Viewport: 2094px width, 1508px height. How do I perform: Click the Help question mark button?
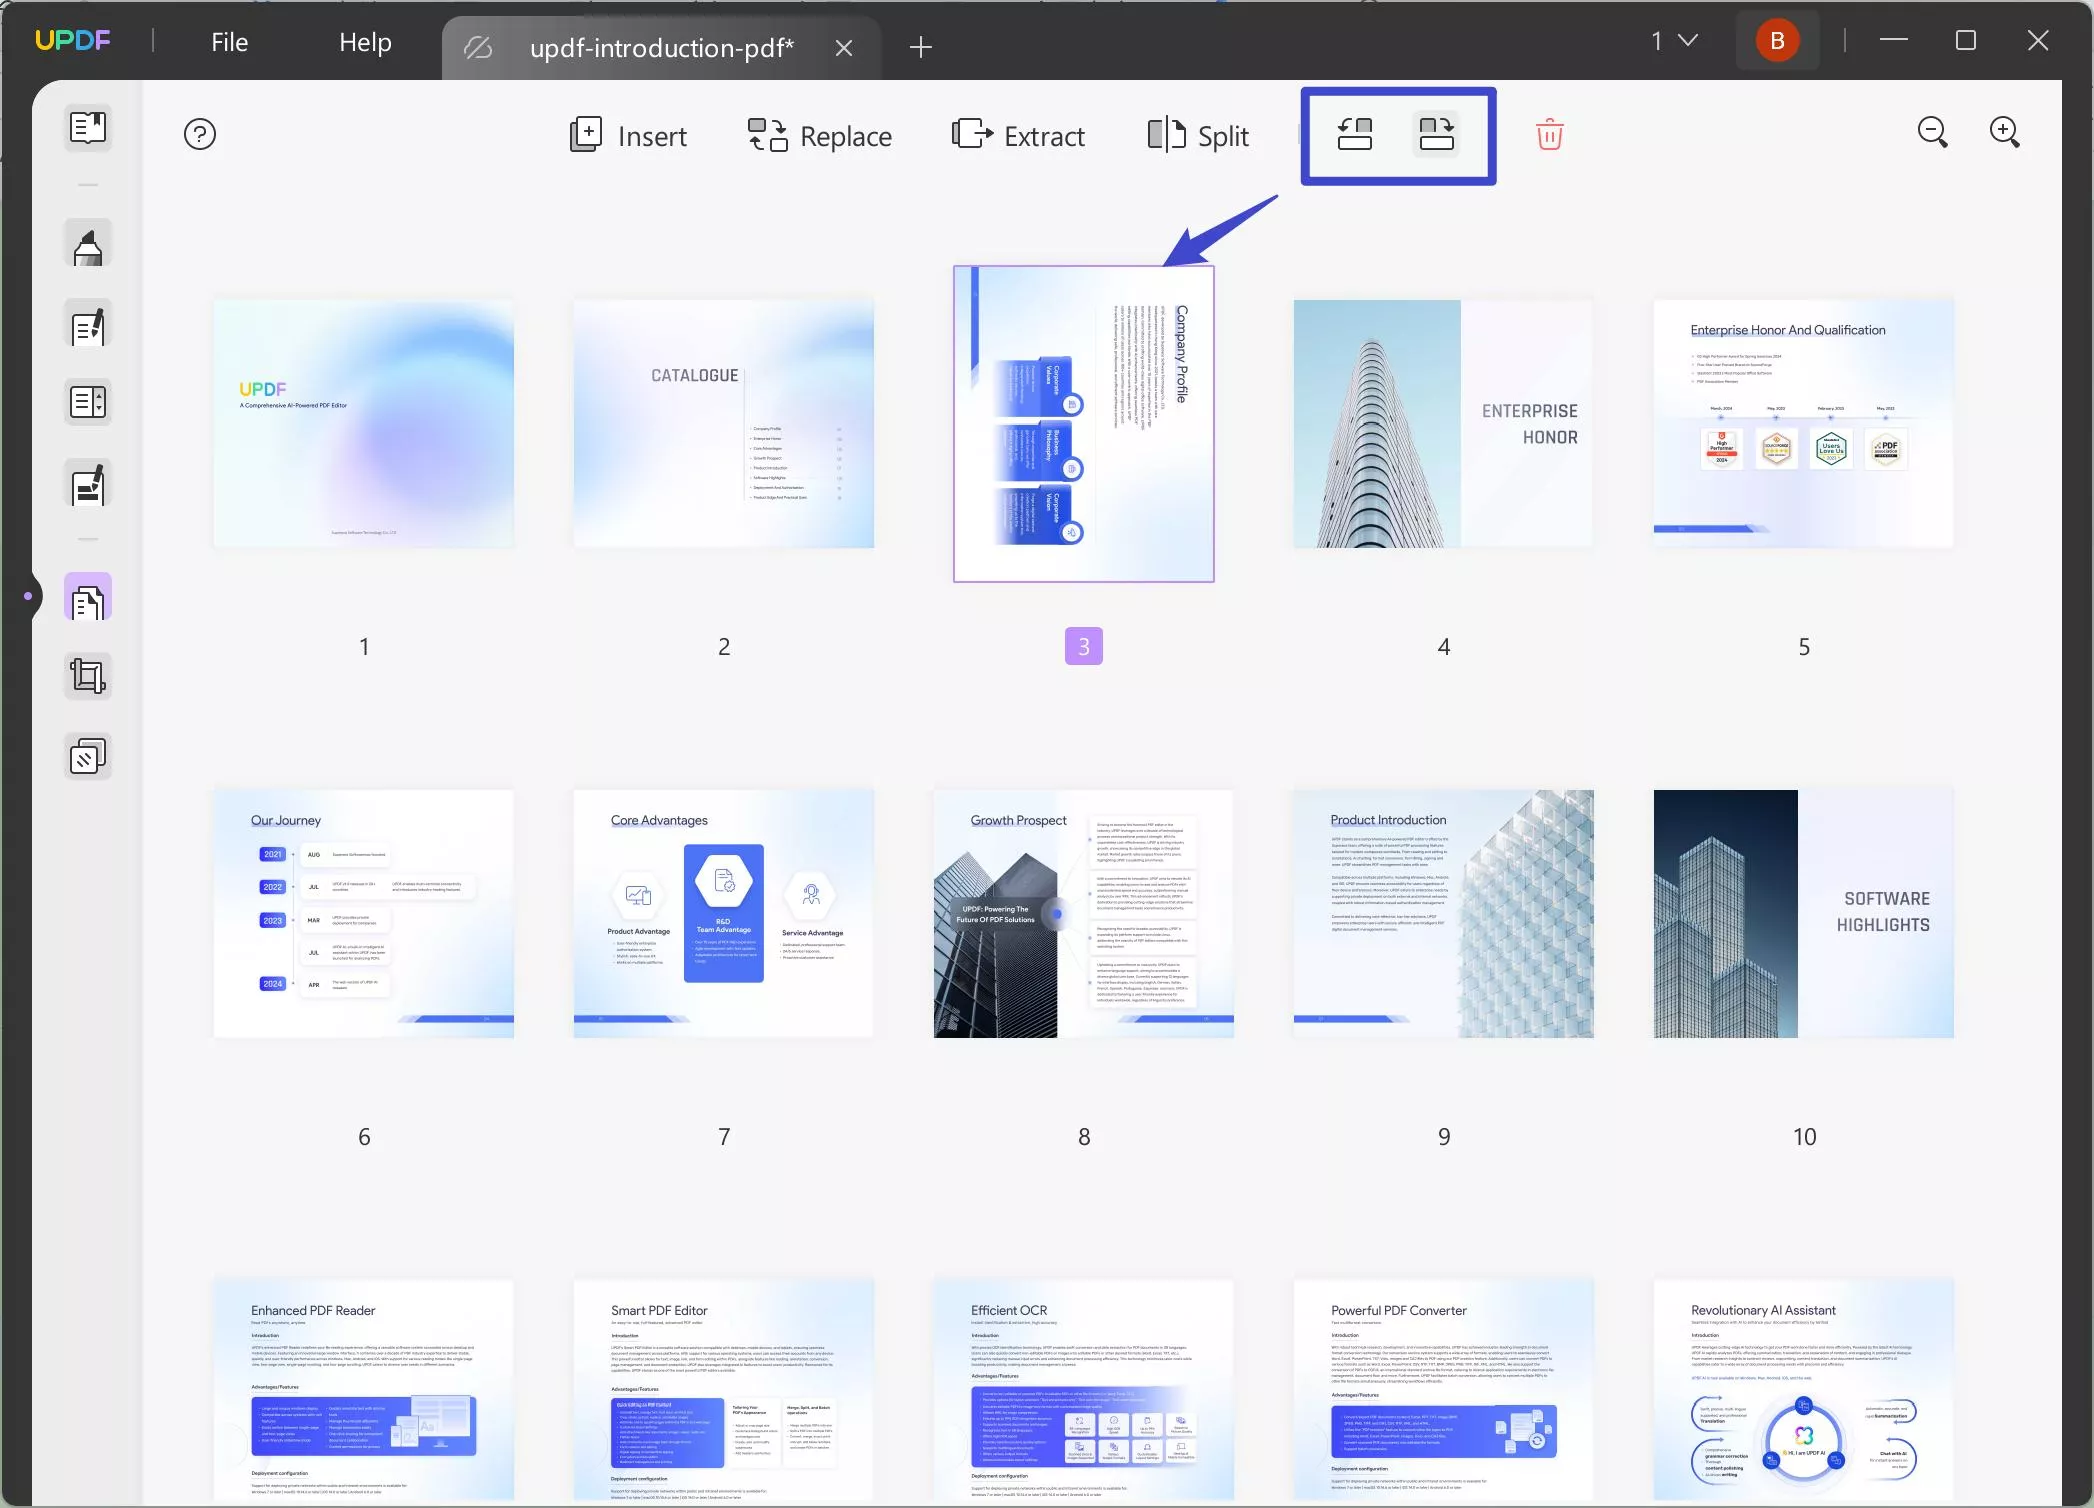pos(200,132)
